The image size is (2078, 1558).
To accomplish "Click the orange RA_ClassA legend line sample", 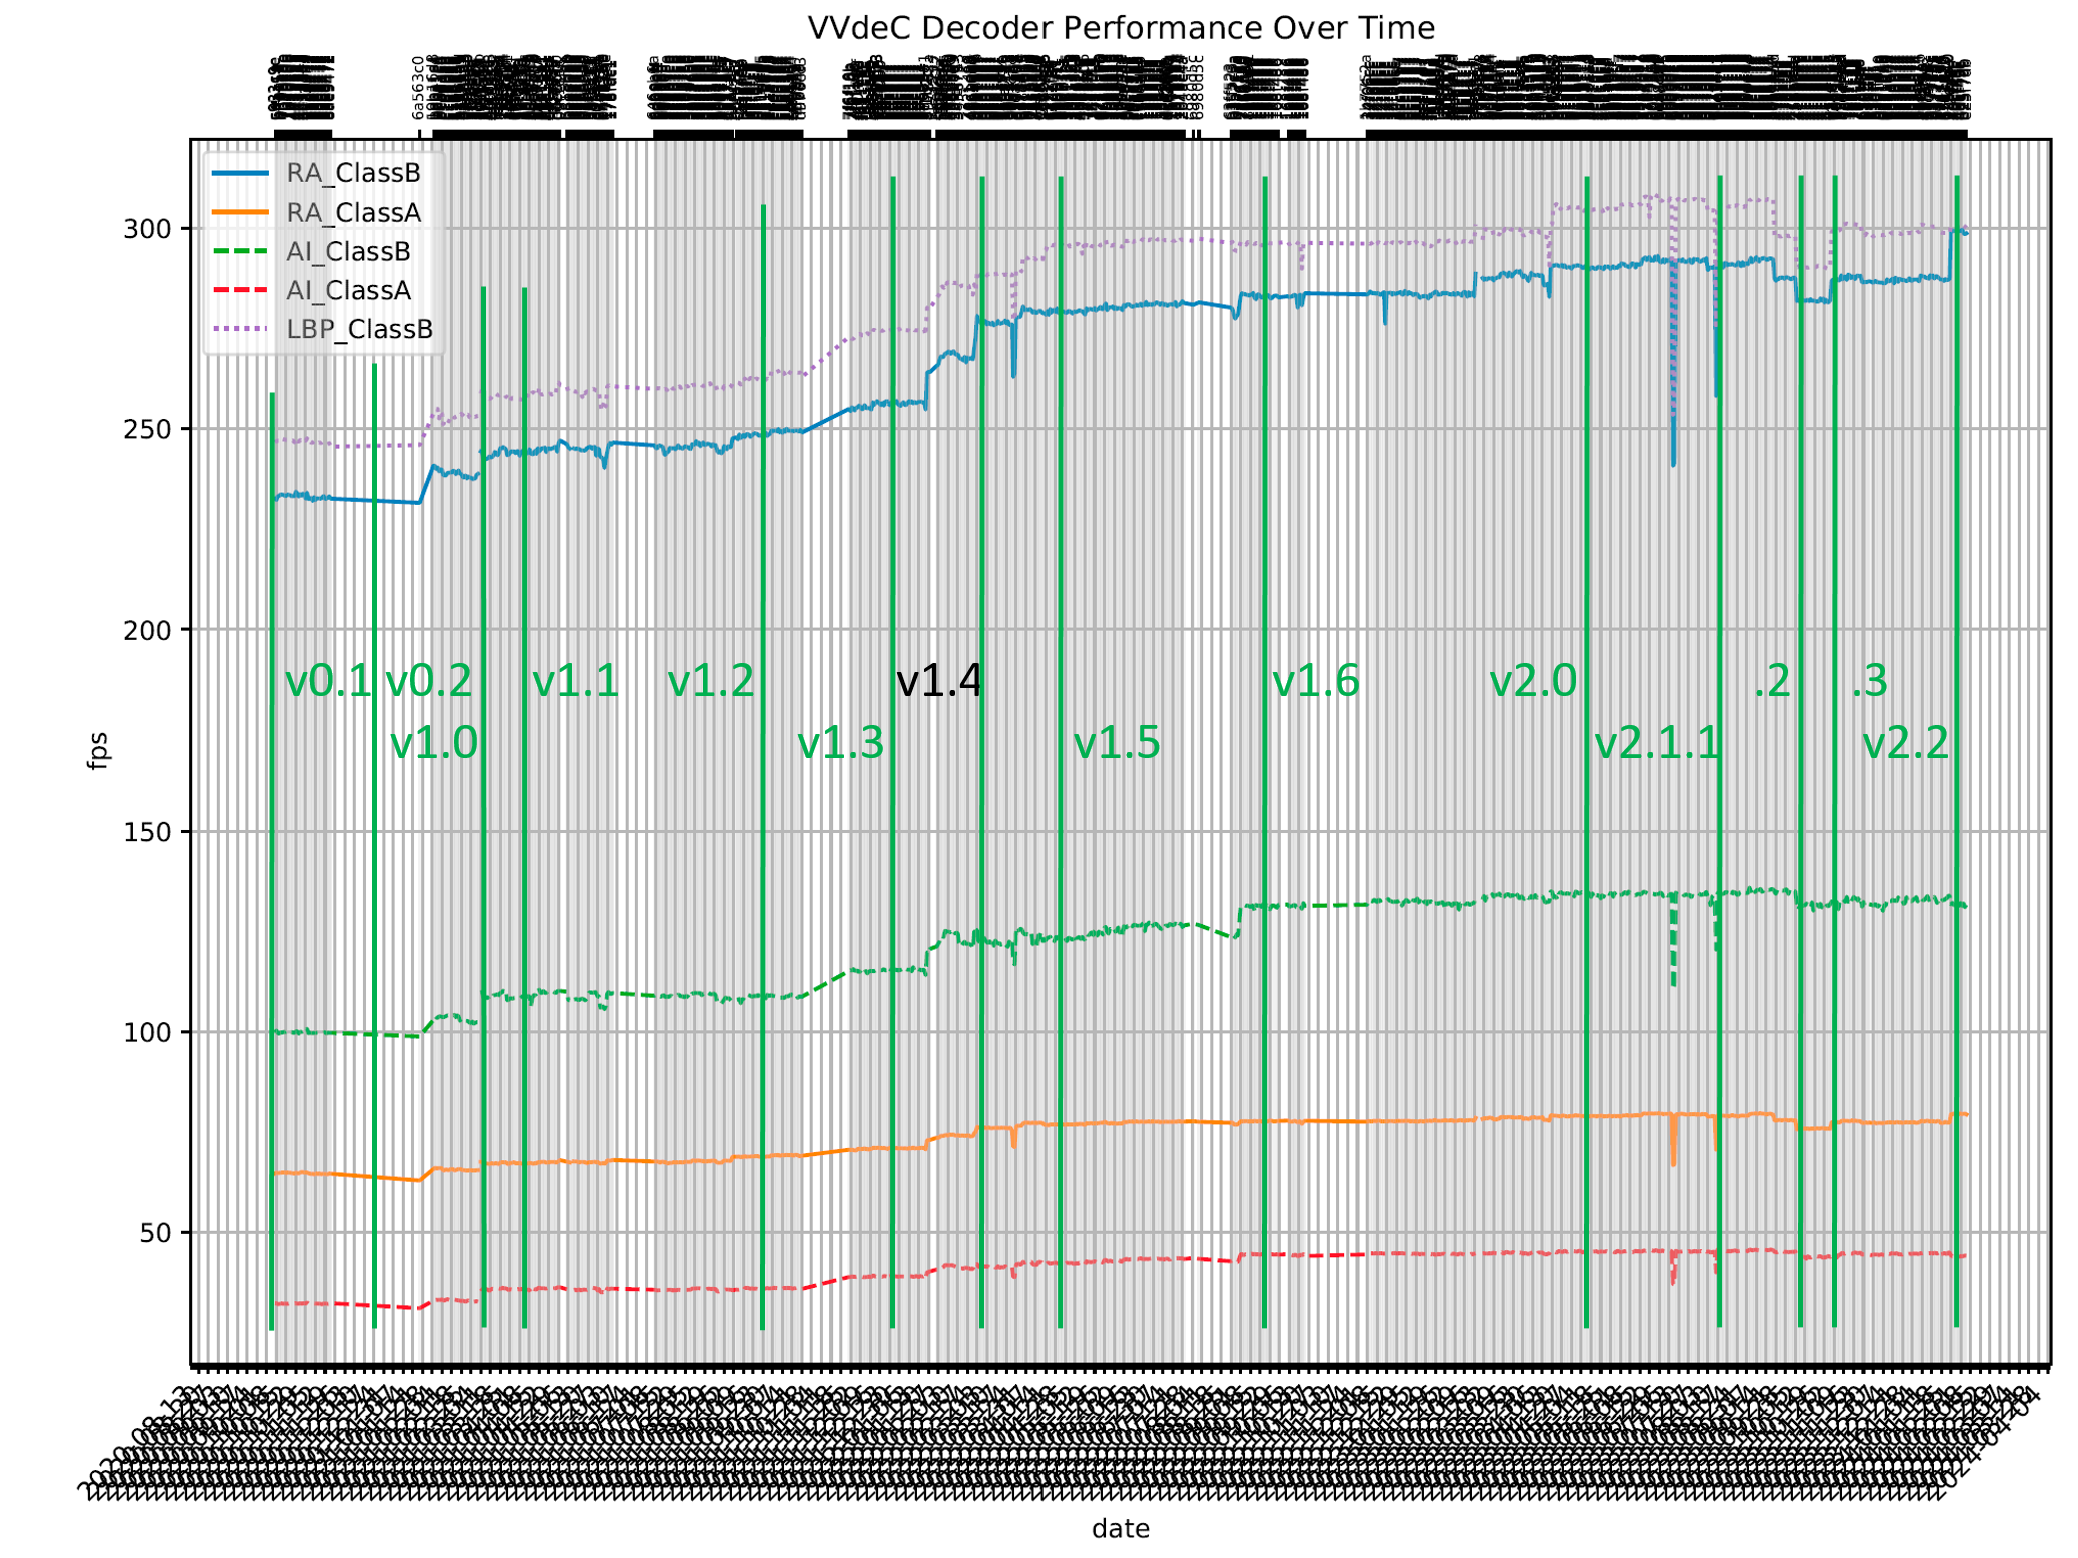I will (240, 212).
